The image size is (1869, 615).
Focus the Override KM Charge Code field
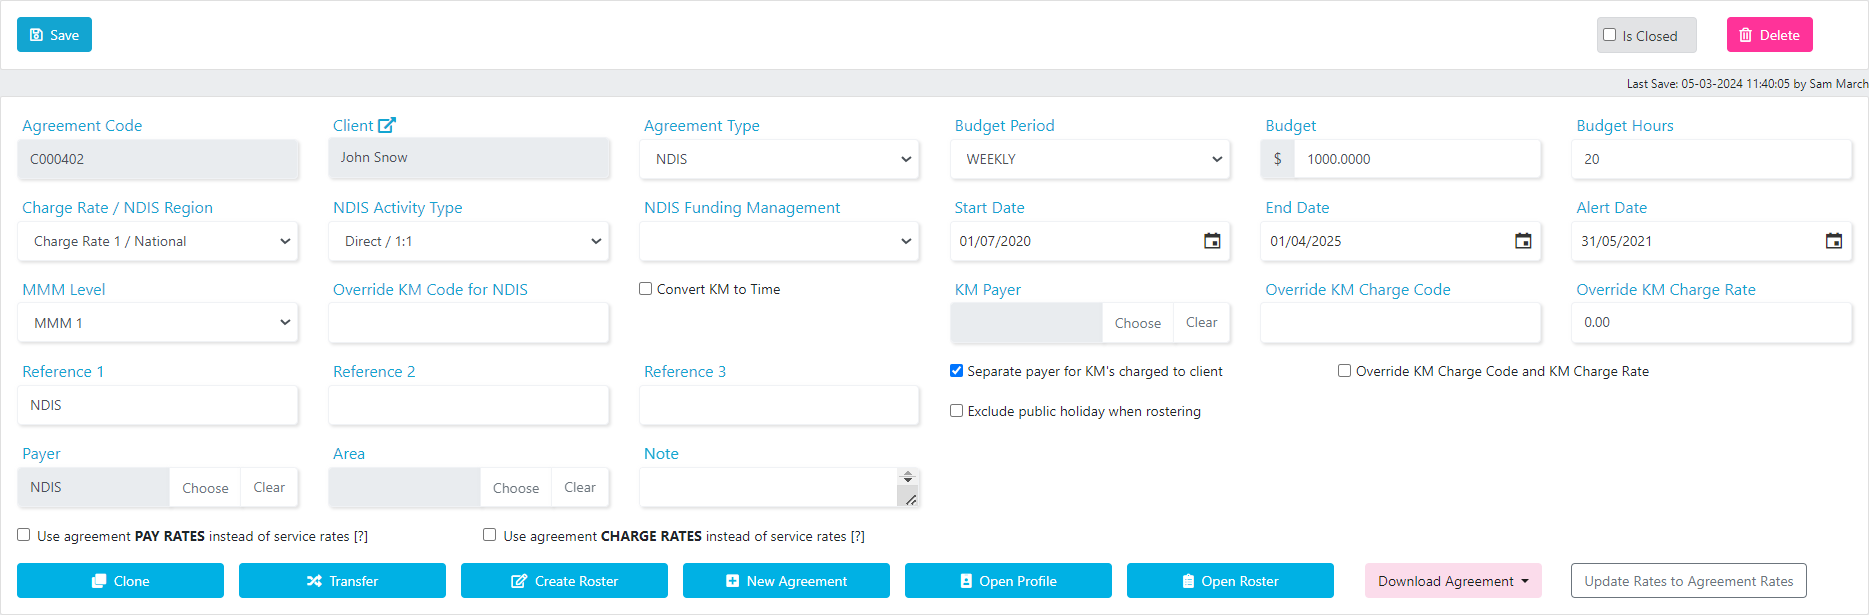coord(1401,323)
